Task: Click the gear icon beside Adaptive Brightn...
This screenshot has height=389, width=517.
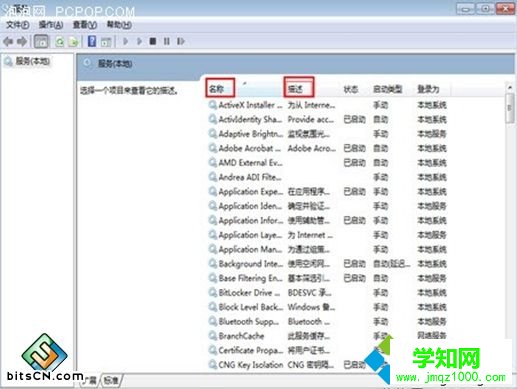Action: click(x=213, y=134)
